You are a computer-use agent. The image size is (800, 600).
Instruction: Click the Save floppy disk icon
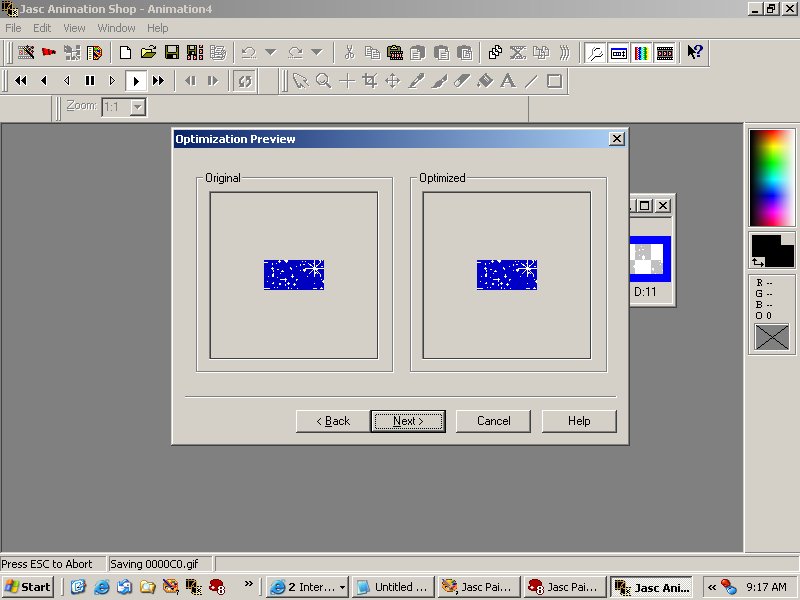tap(171, 53)
